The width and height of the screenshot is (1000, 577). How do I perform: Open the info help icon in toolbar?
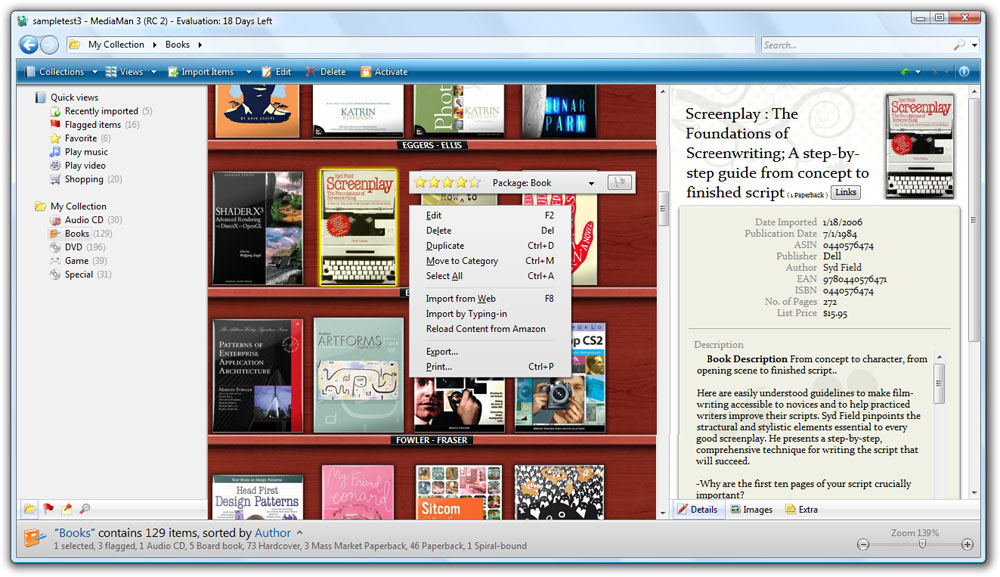pos(964,71)
